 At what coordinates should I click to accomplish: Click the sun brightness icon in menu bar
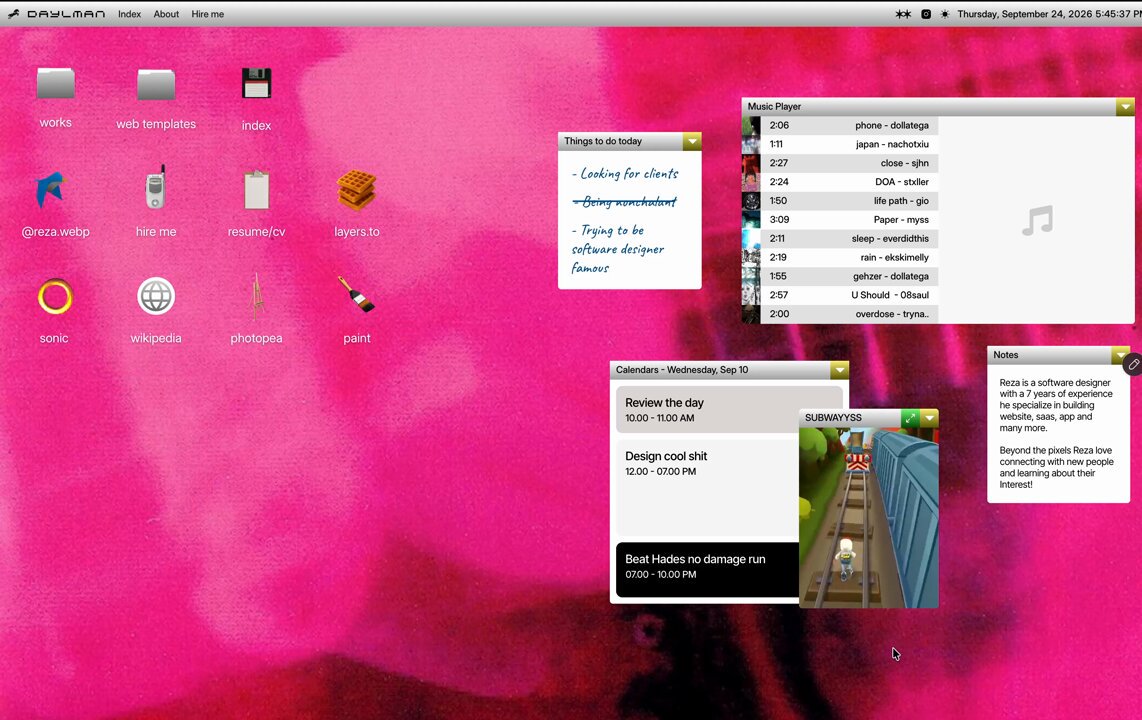tap(945, 14)
